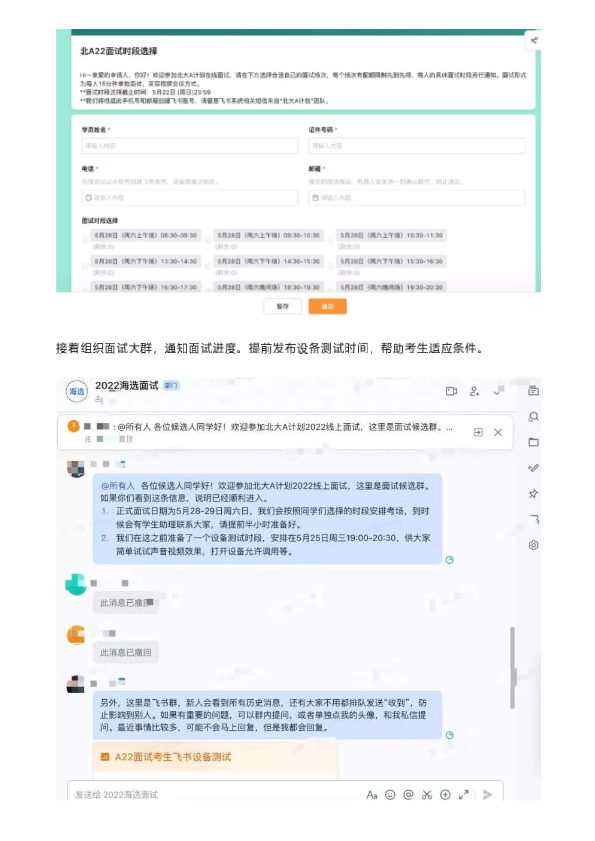Select the 5月28日 10:30-11:30 time slot
The height and width of the screenshot is (841, 595).
pos(387,235)
